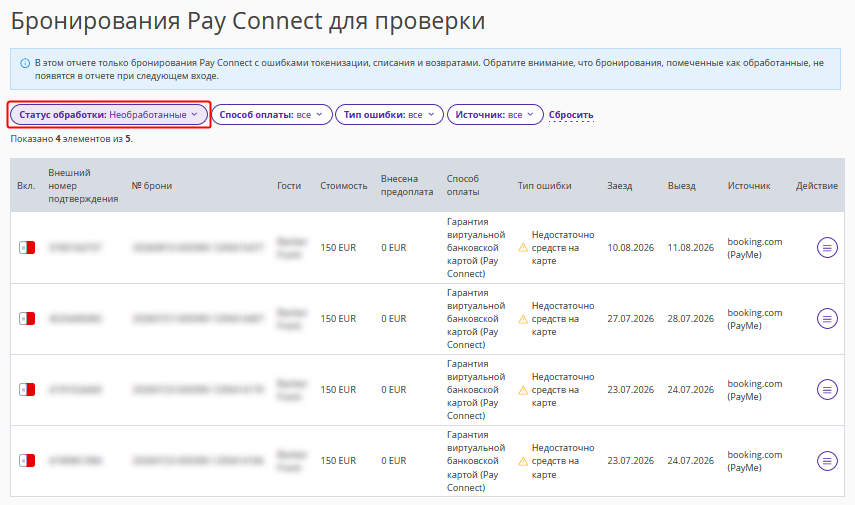Click the Стоимость column header
This screenshot has height=505, width=855.
coord(344,185)
